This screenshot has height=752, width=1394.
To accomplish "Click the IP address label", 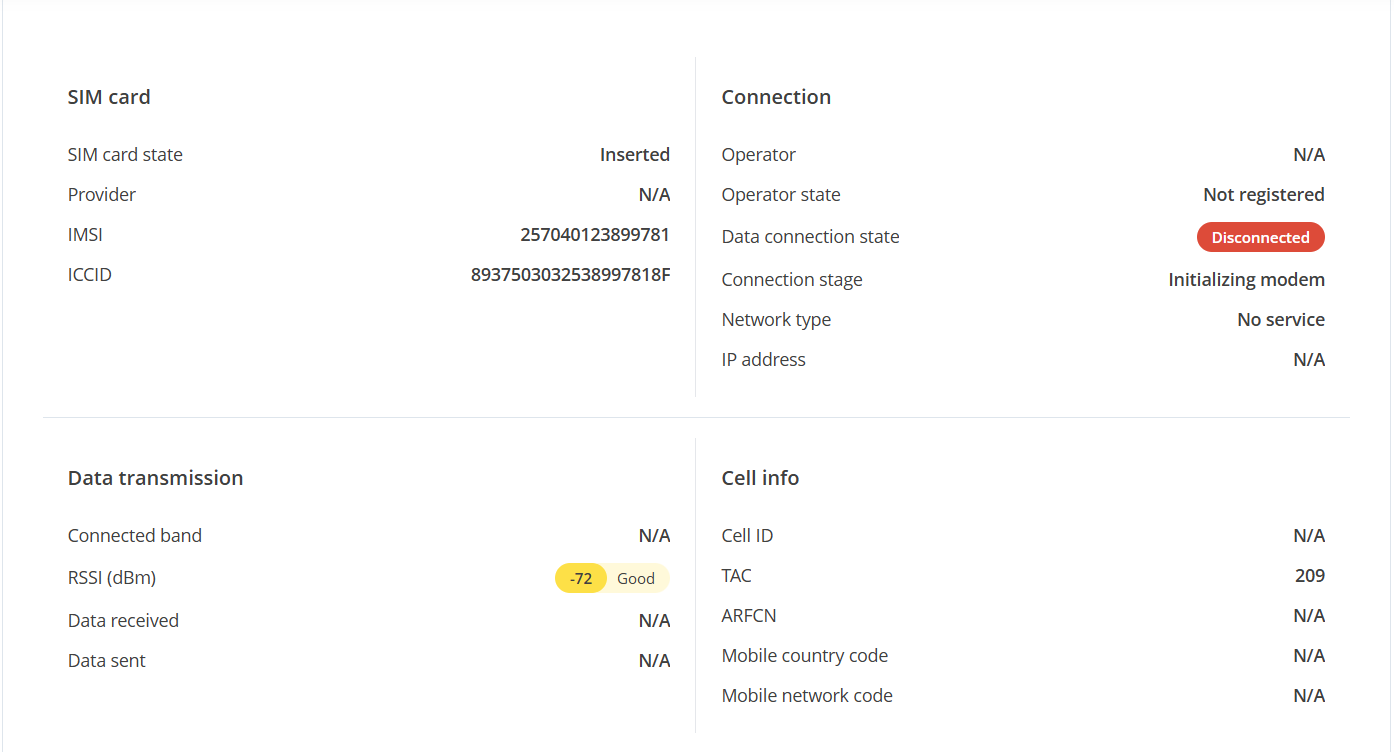I will 763,360.
